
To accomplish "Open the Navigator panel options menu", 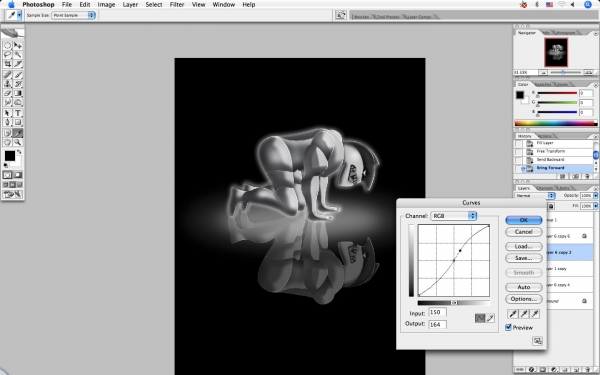I will (x=595, y=34).
